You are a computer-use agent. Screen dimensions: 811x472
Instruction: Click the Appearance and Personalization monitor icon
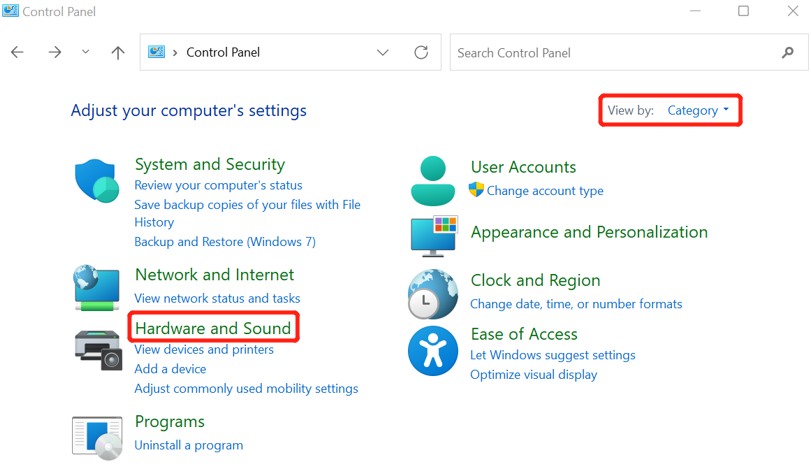[432, 236]
